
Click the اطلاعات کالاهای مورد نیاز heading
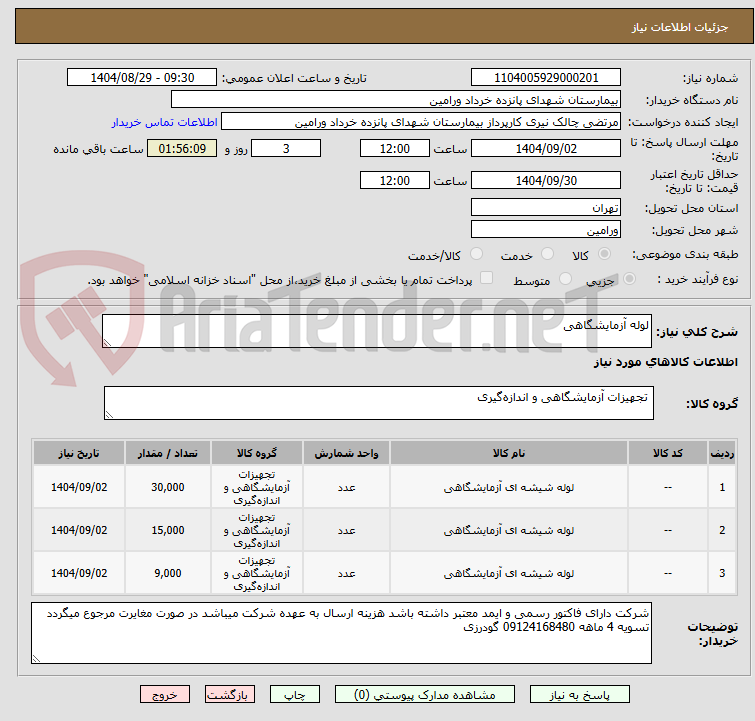pyautogui.click(x=665, y=362)
